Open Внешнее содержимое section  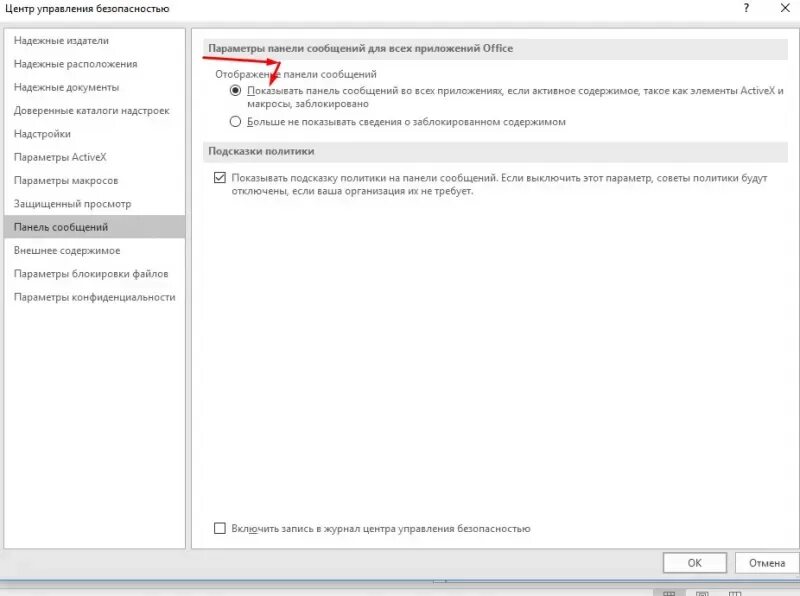pyautogui.click(x=94, y=251)
